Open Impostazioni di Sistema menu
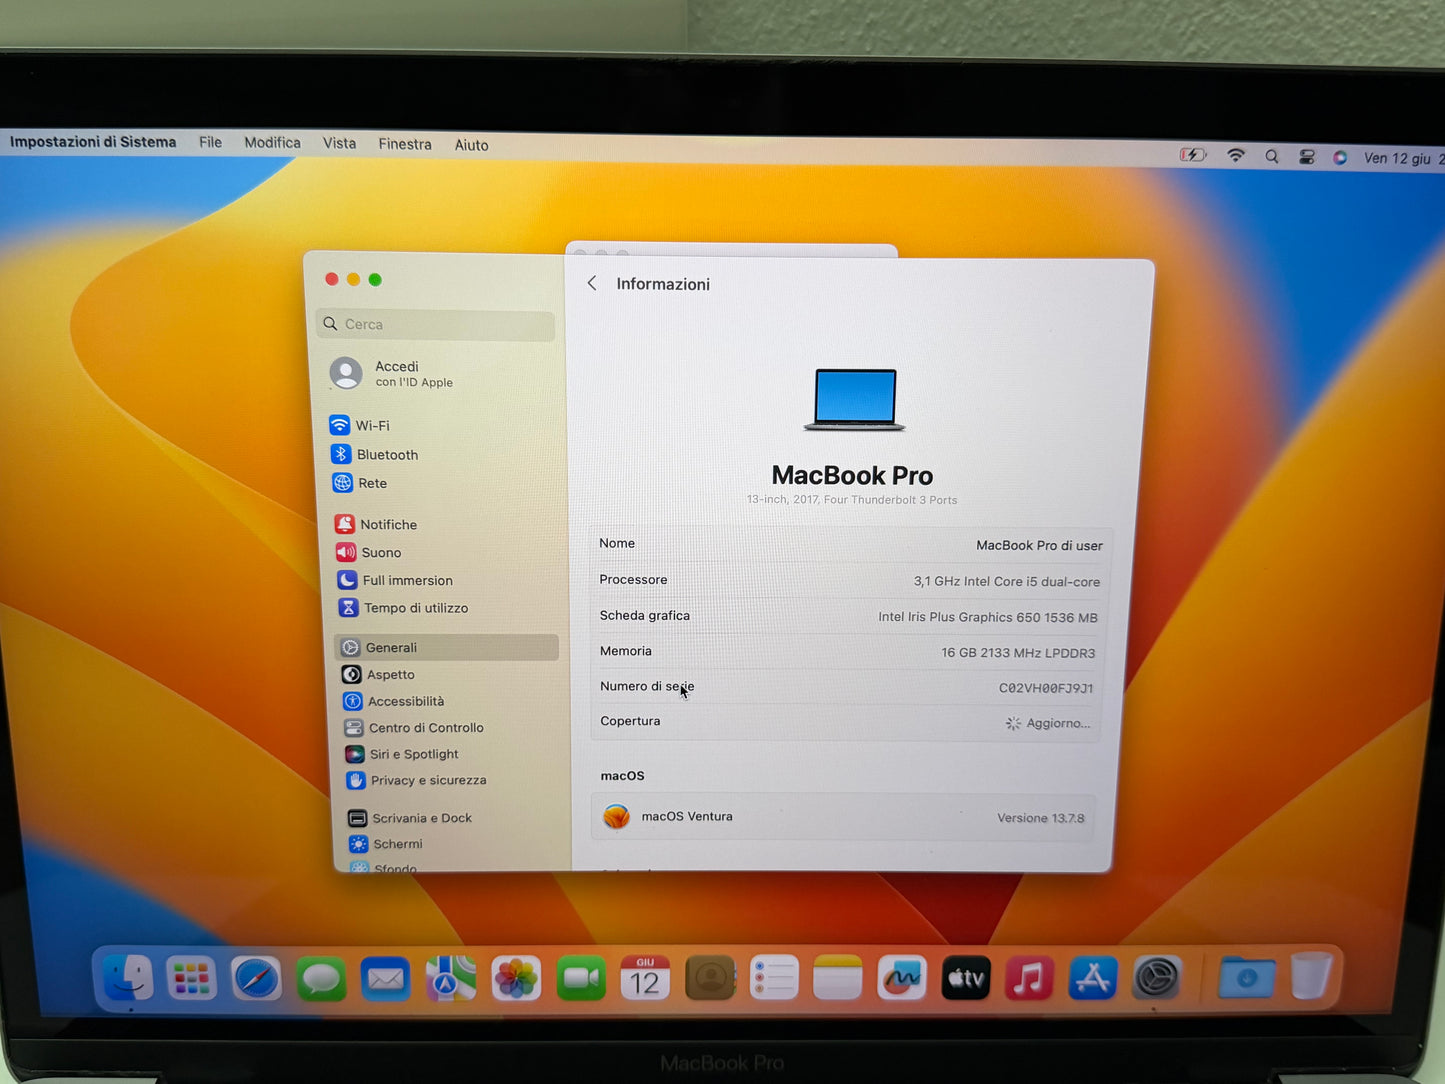The height and width of the screenshot is (1084, 1445). click(x=93, y=142)
